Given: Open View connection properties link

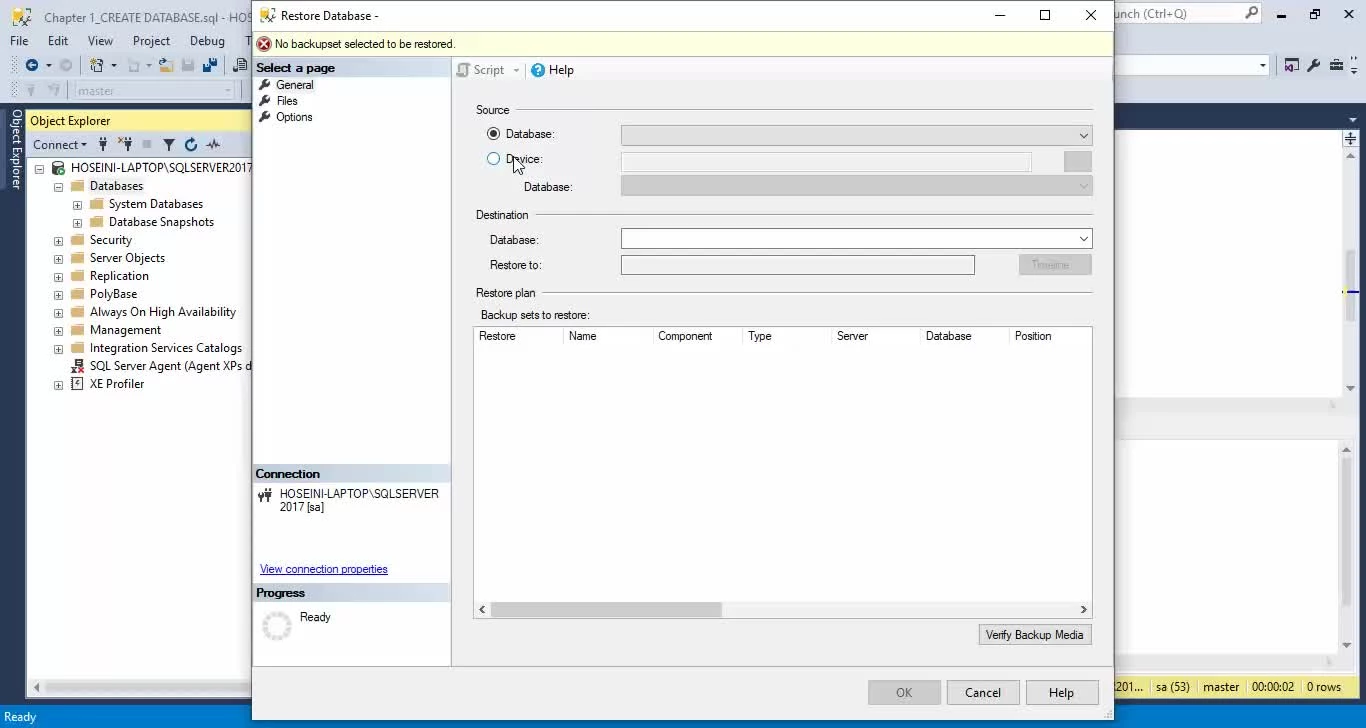Looking at the screenshot, I should 323,569.
